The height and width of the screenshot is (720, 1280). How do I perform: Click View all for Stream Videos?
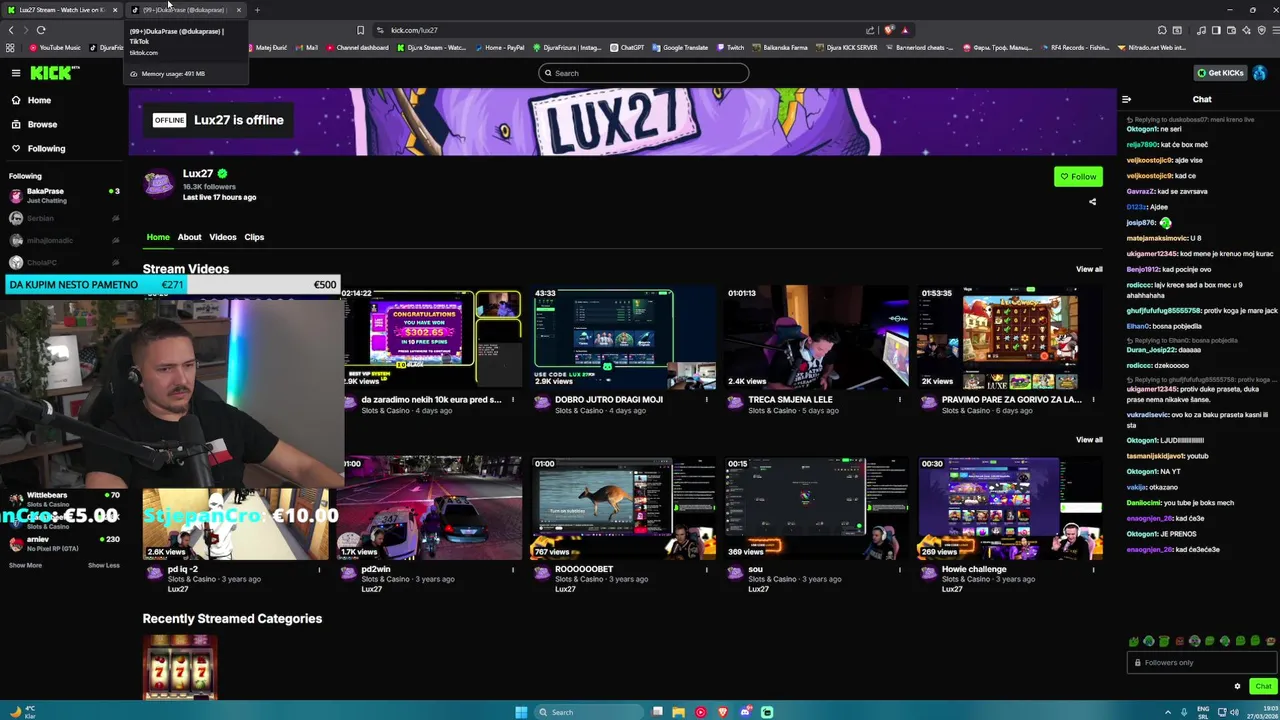click(1089, 269)
